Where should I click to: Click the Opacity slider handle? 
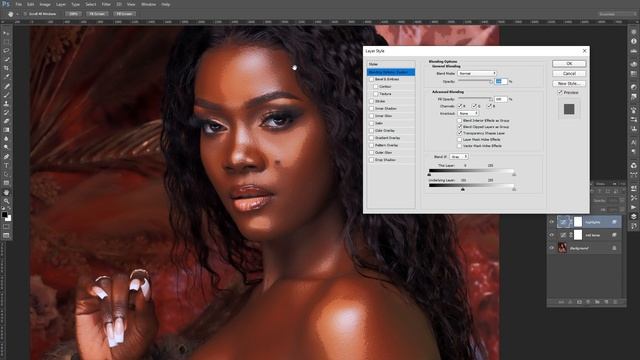pyautogui.click(x=491, y=82)
